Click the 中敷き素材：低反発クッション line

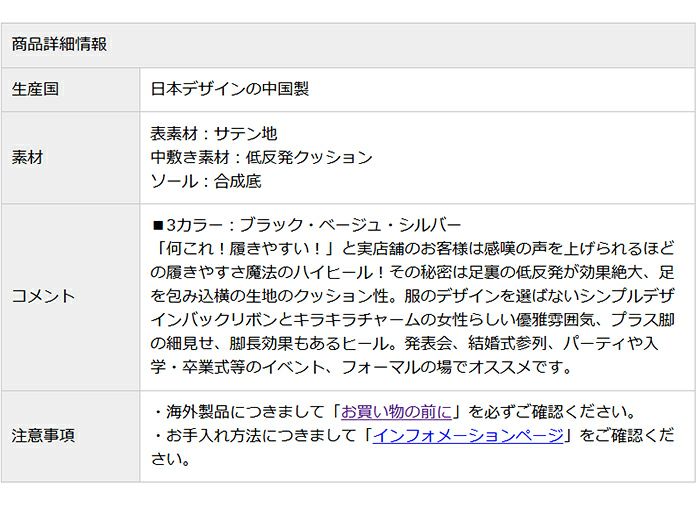click(x=261, y=157)
